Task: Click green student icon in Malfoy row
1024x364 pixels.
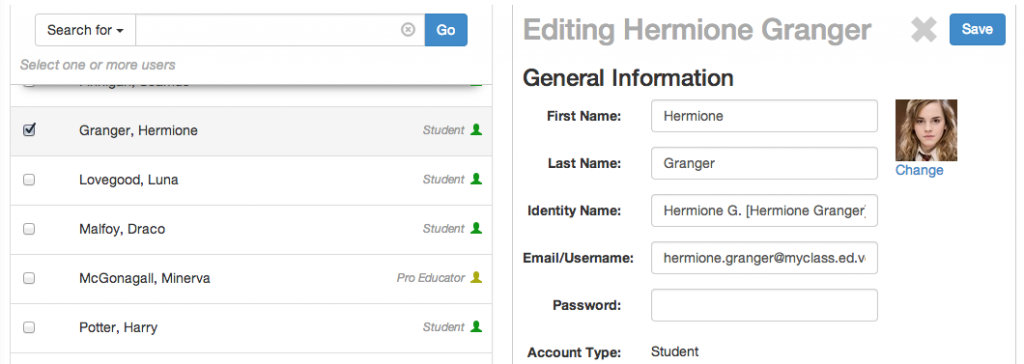Action: point(476,228)
